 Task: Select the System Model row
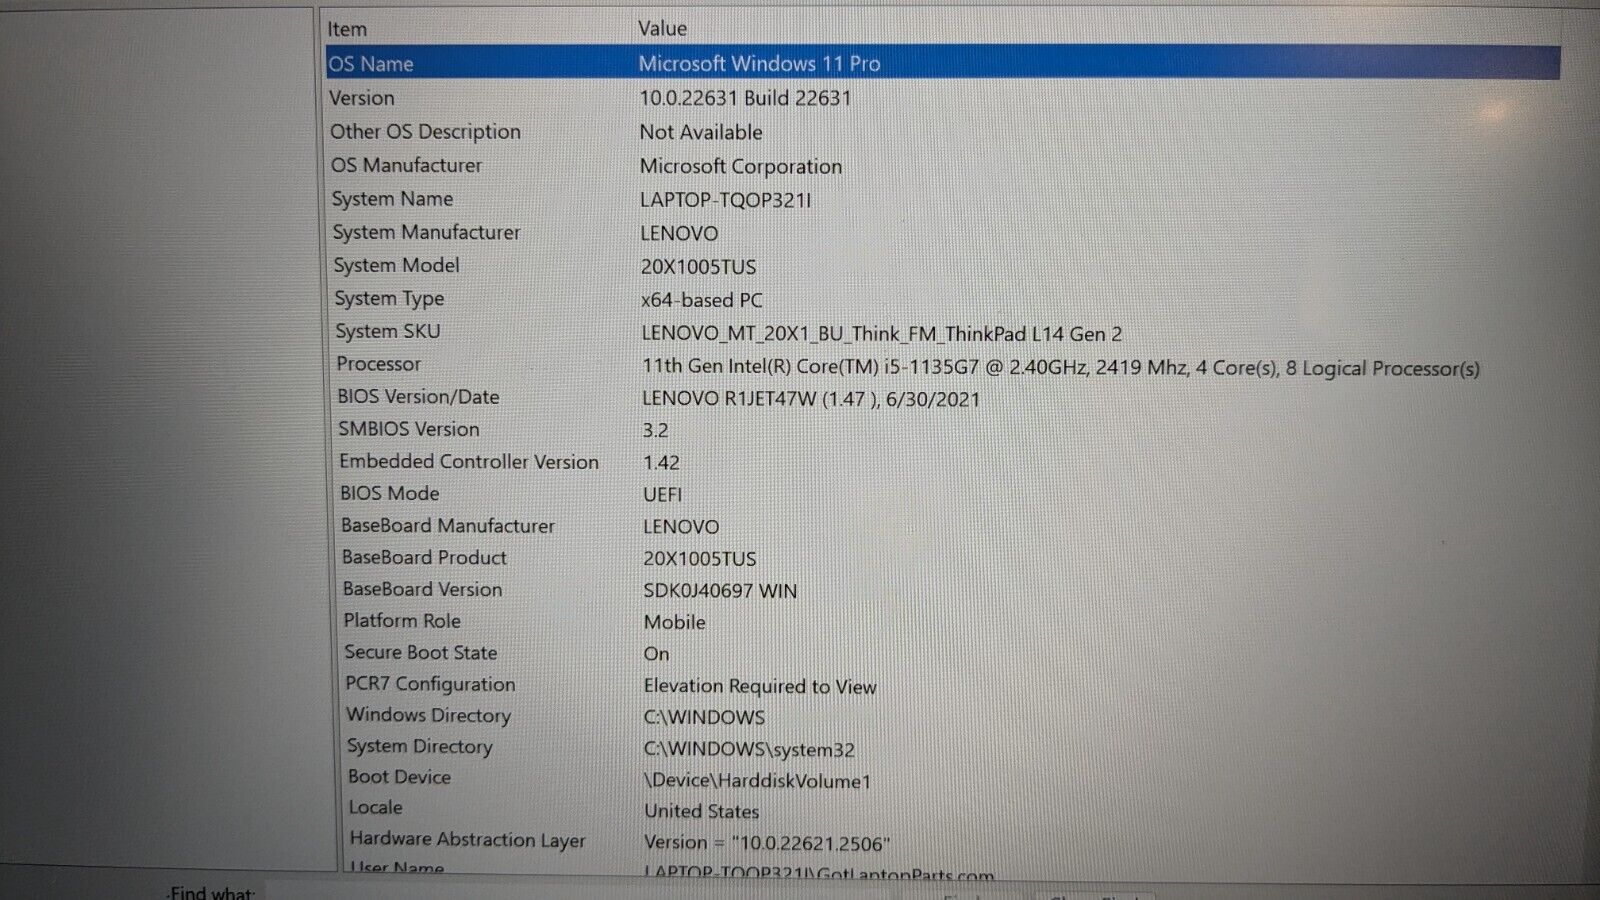point(397,265)
